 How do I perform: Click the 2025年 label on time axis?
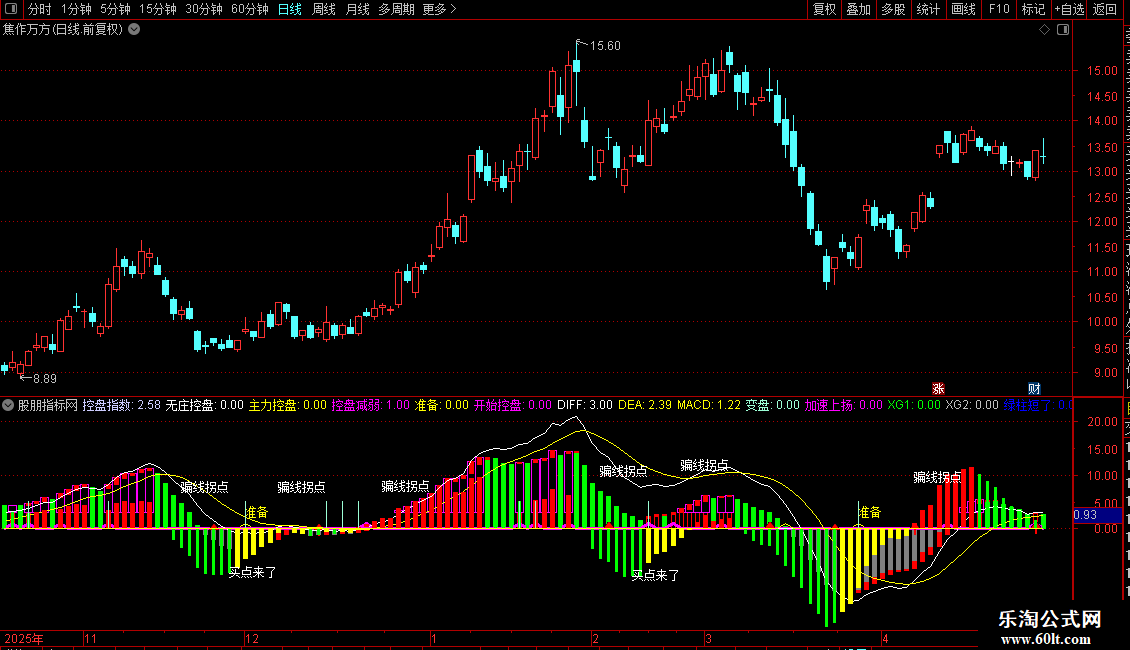tap(24, 638)
